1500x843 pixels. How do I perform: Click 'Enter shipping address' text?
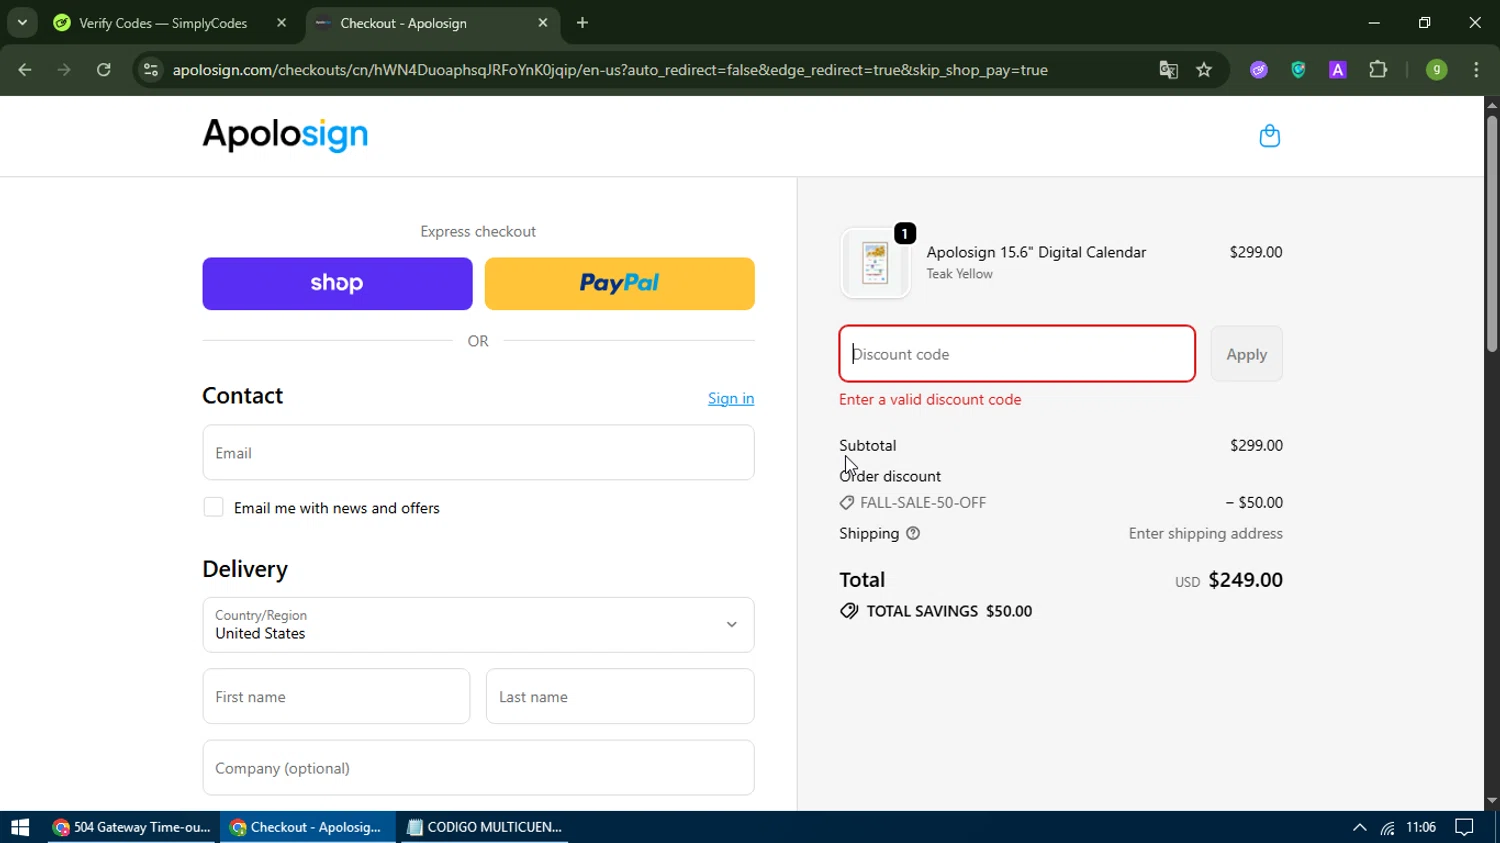[x=1205, y=534]
